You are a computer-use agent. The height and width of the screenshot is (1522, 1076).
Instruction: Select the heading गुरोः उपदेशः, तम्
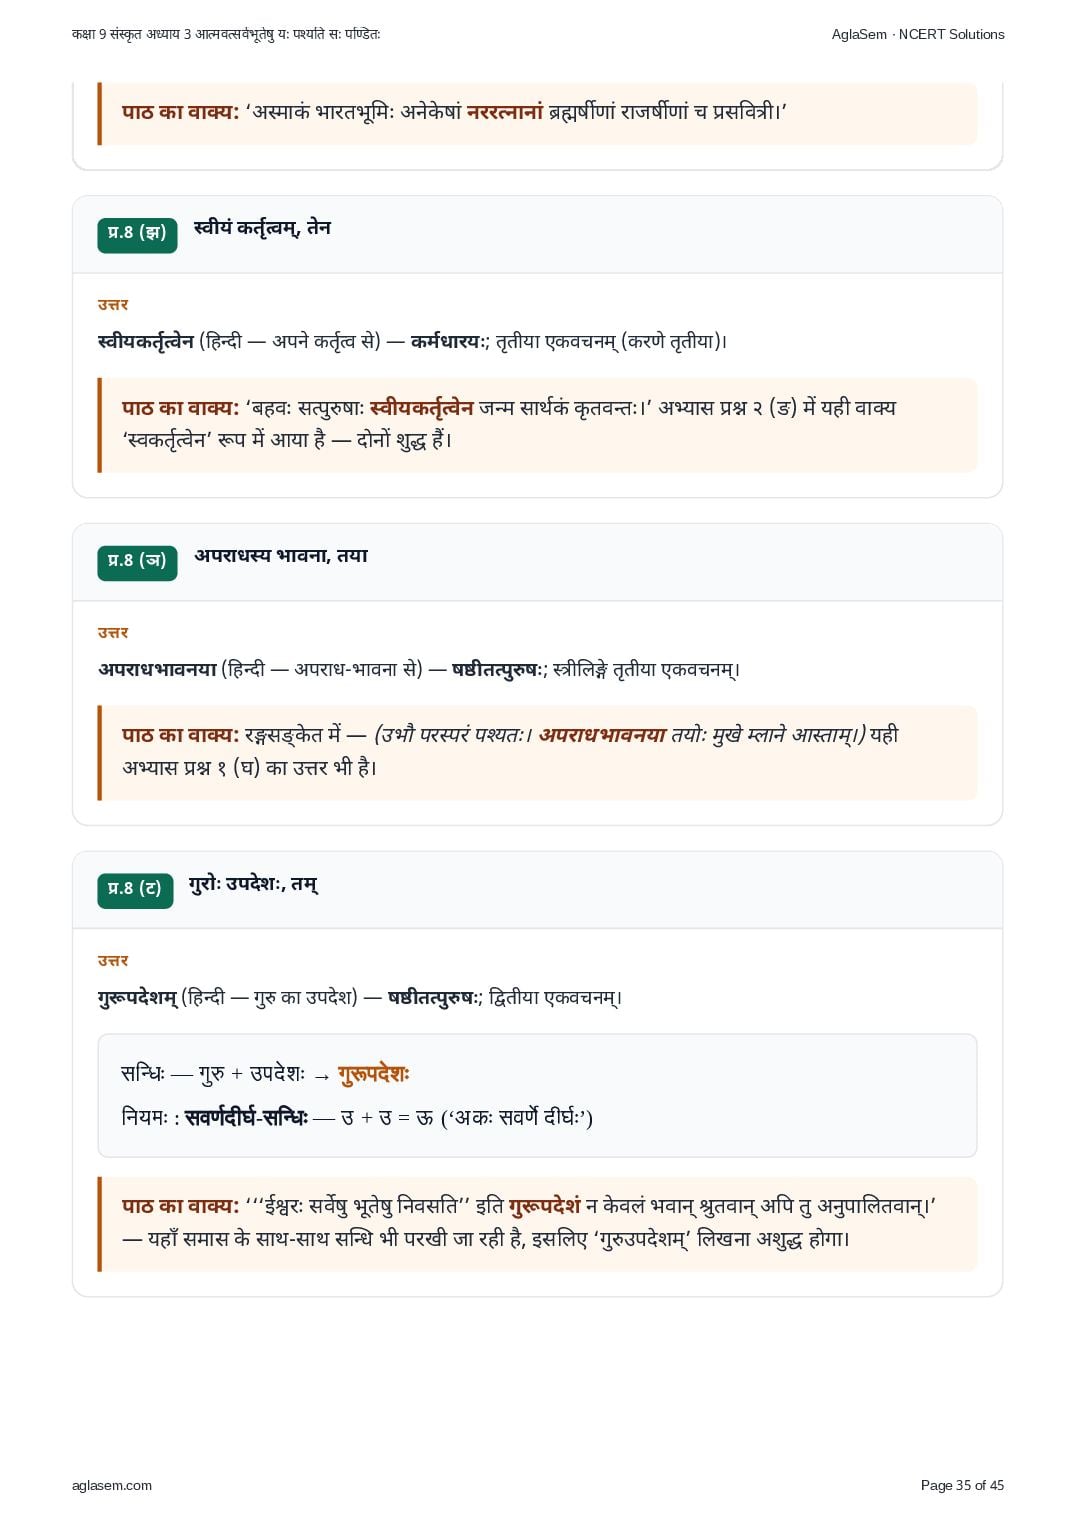coord(254,884)
